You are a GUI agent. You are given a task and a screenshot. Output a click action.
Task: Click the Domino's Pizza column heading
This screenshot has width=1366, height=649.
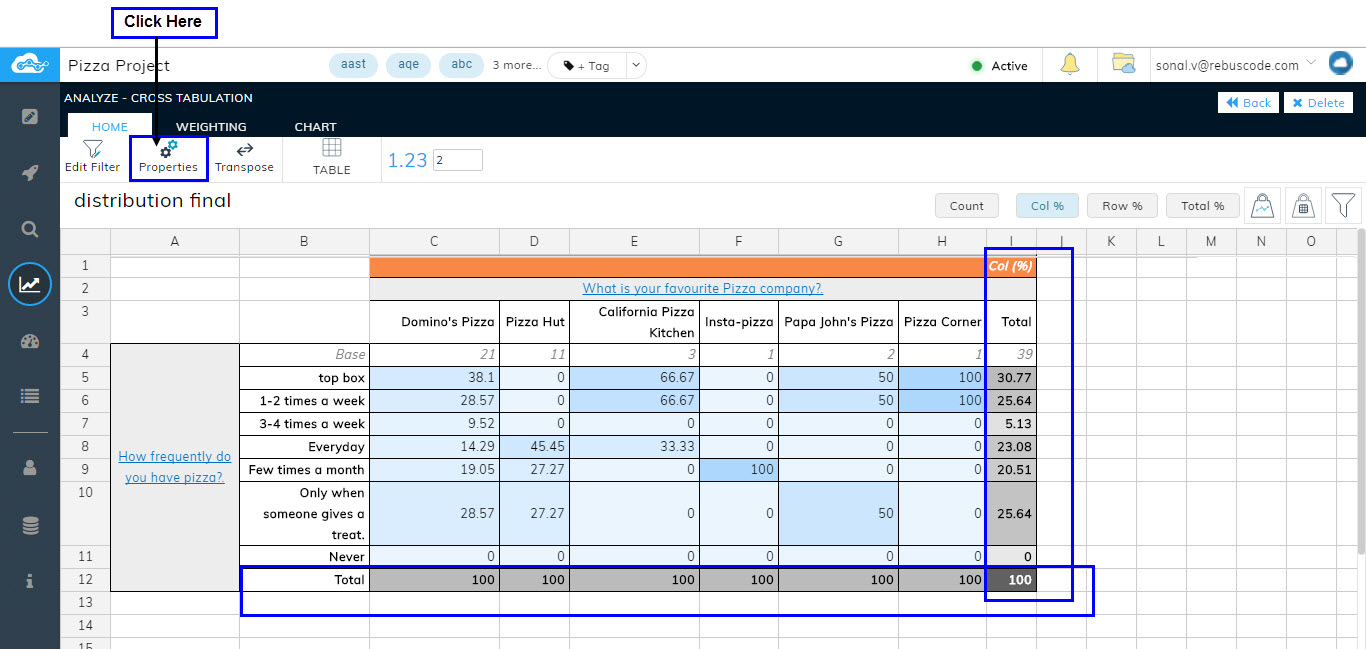coord(434,322)
